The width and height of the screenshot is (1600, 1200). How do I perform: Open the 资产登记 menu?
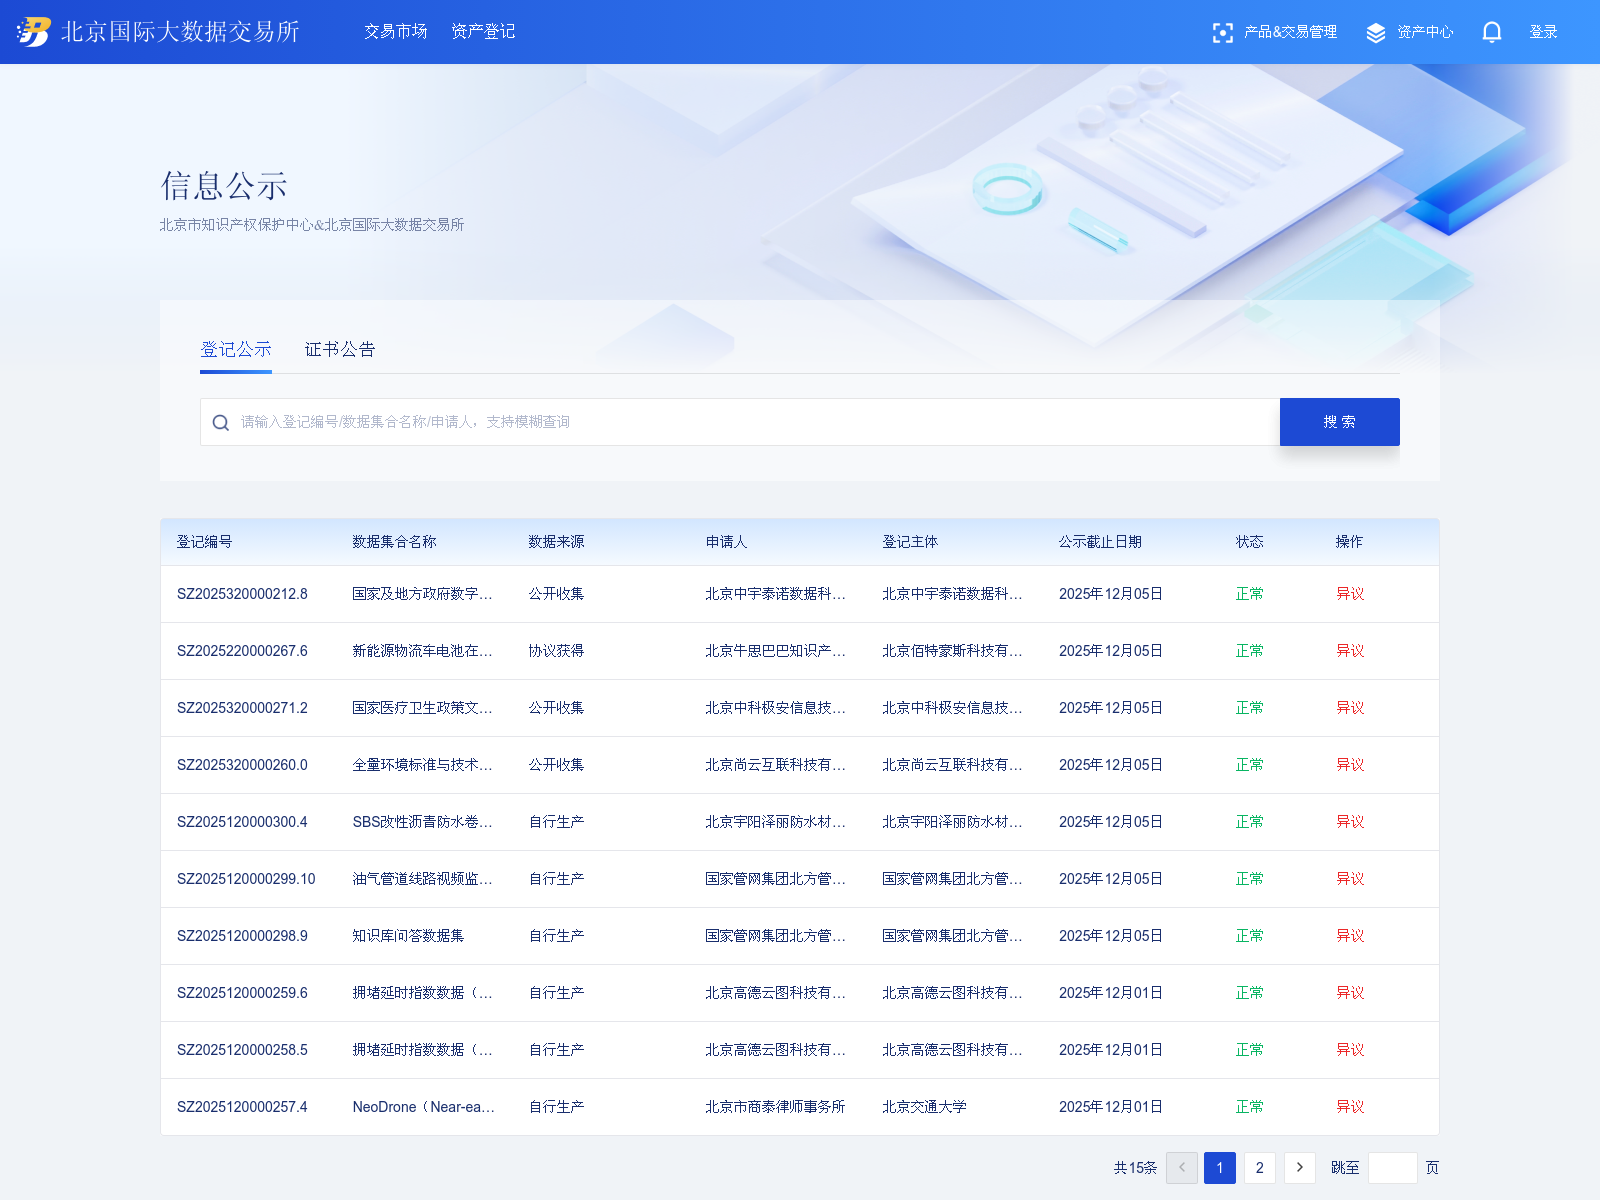click(483, 32)
